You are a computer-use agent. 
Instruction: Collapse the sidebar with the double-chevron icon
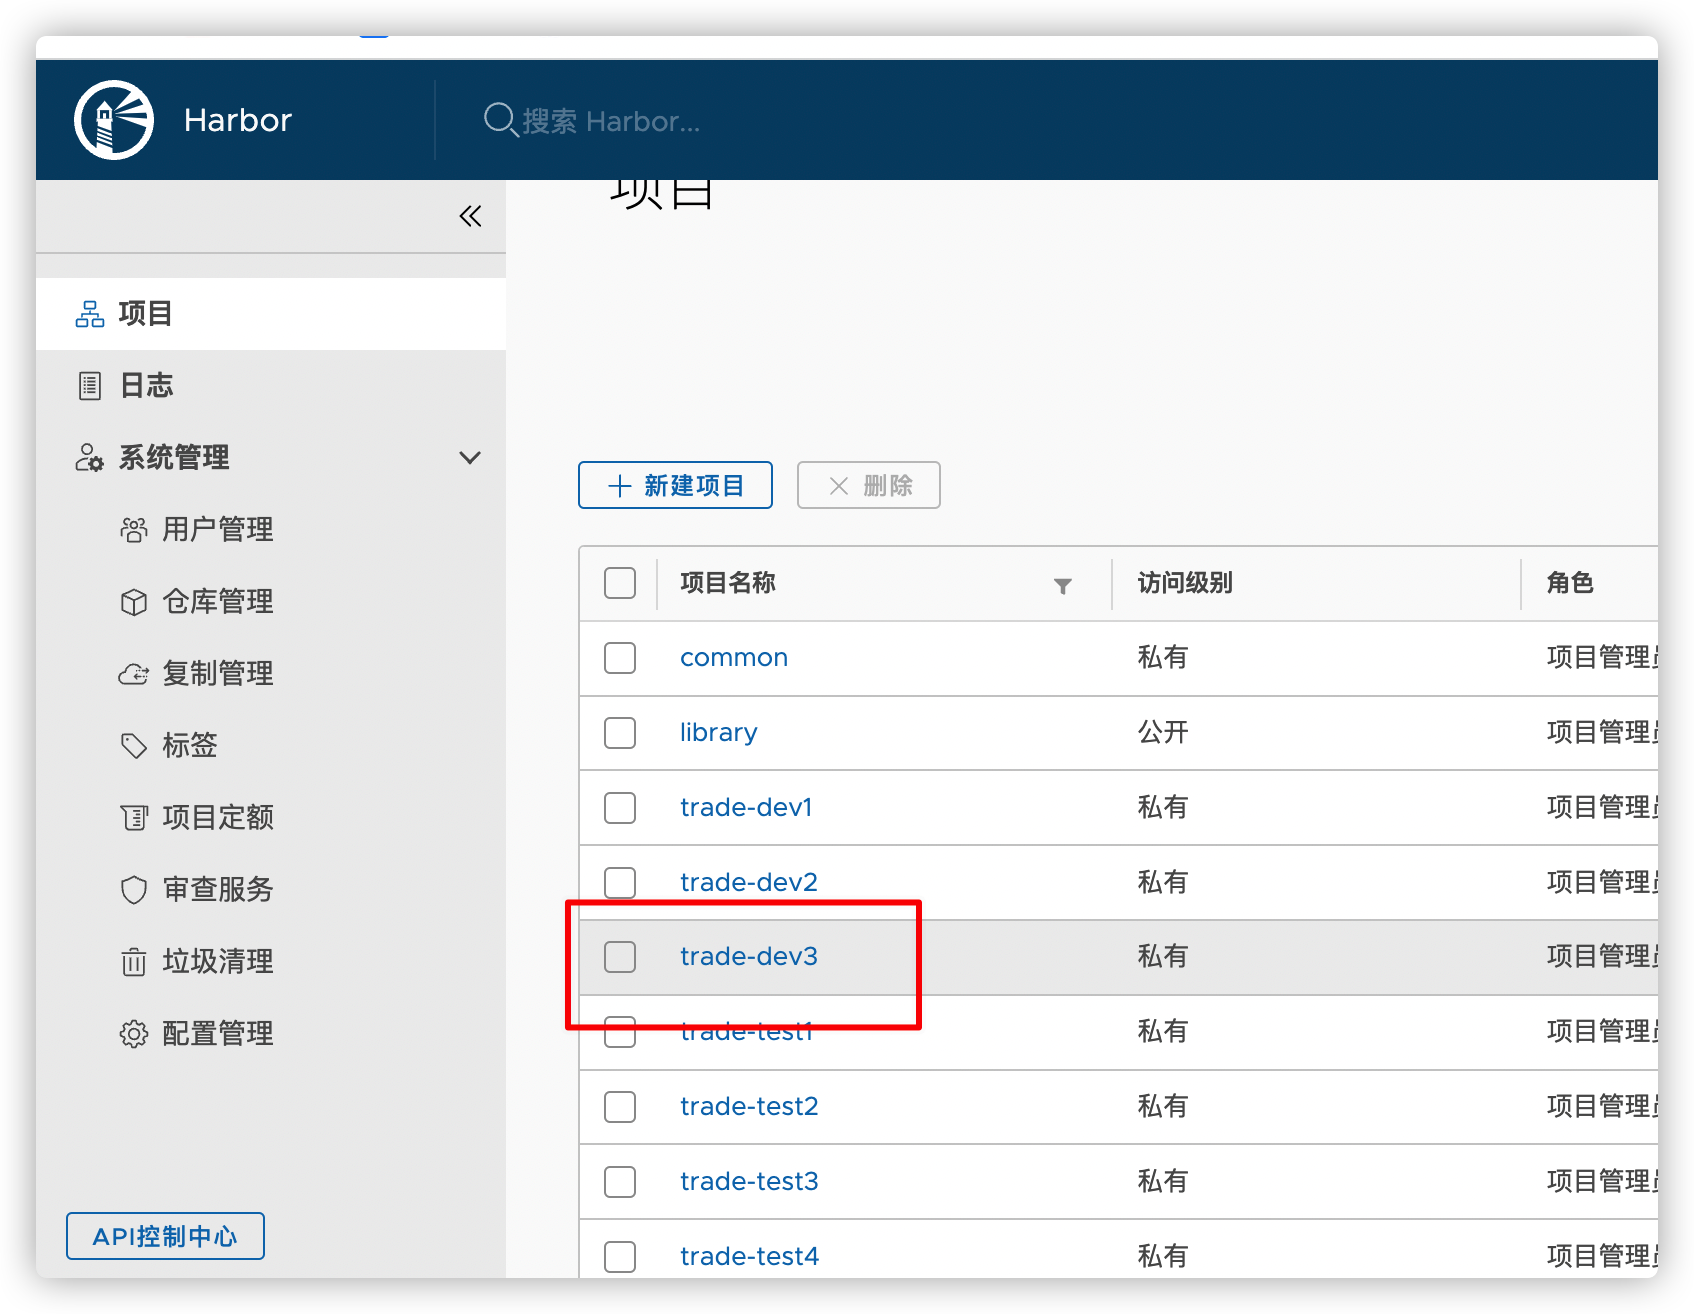point(470,216)
